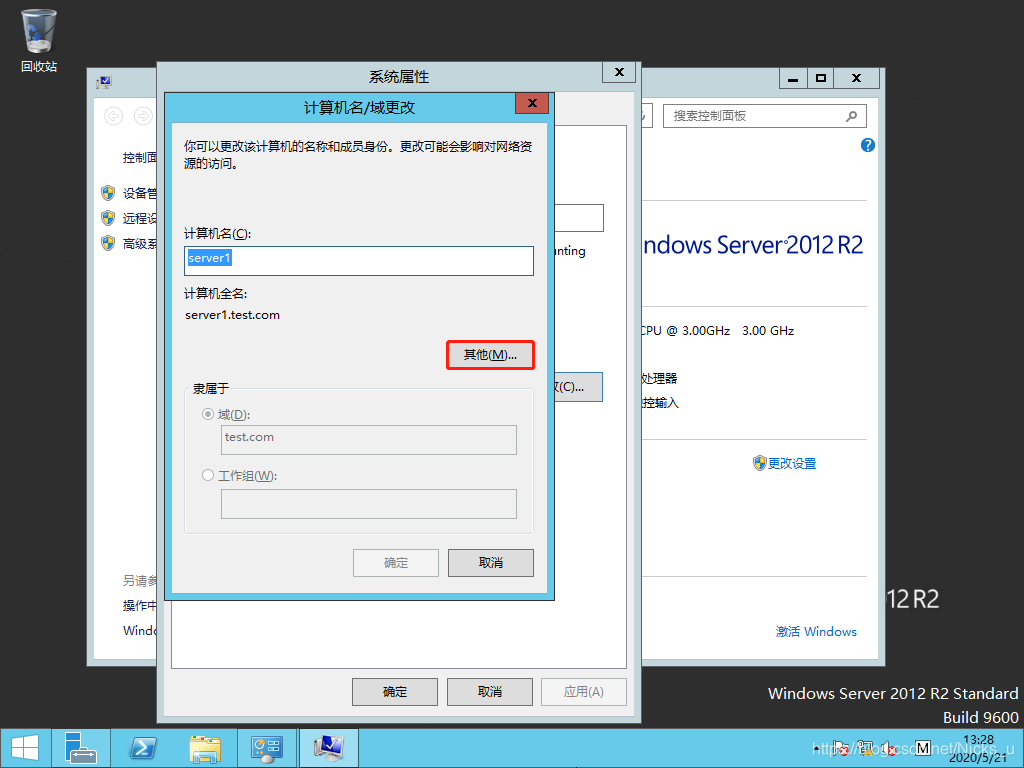Select the Workgroup radio button

tap(208, 475)
